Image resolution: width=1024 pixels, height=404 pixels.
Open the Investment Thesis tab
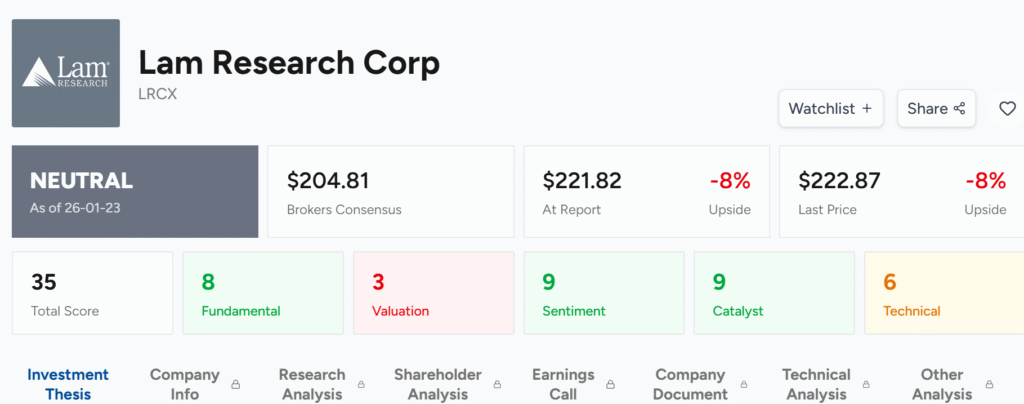(x=68, y=384)
